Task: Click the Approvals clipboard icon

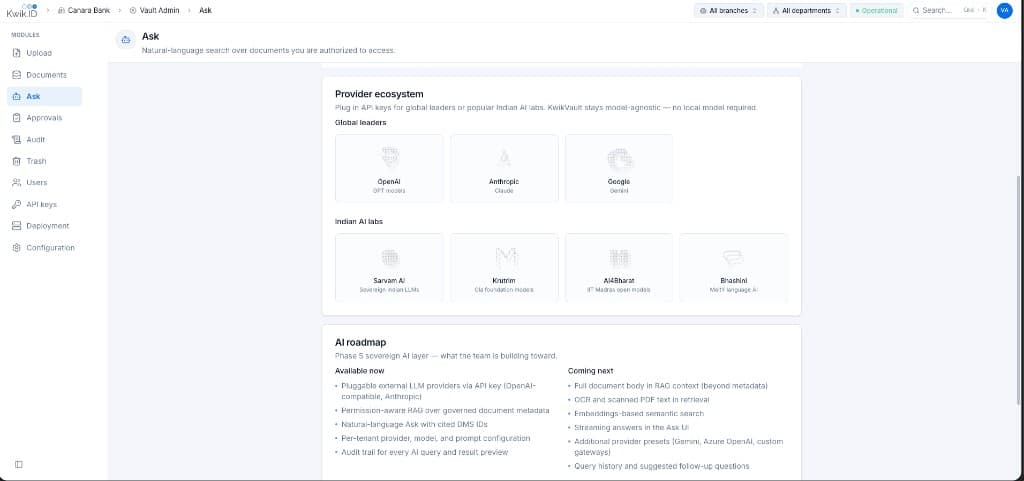Action: coord(17,118)
